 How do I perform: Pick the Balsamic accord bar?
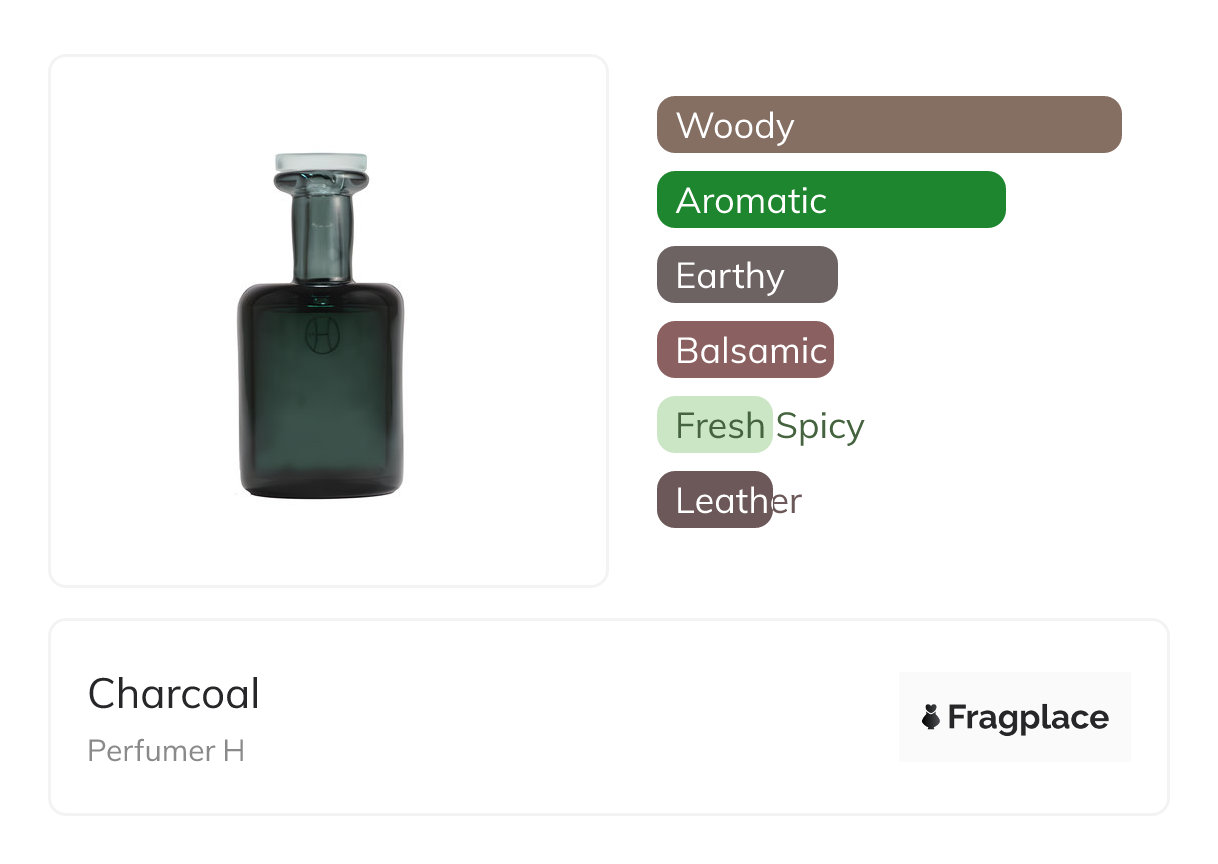[x=745, y=350]
